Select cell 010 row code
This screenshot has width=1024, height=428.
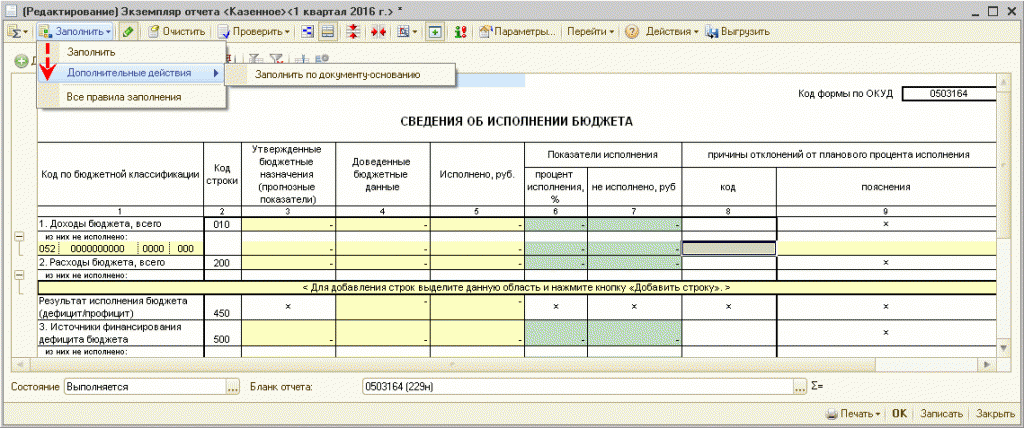pyautogui.click(x=222, y=225)
